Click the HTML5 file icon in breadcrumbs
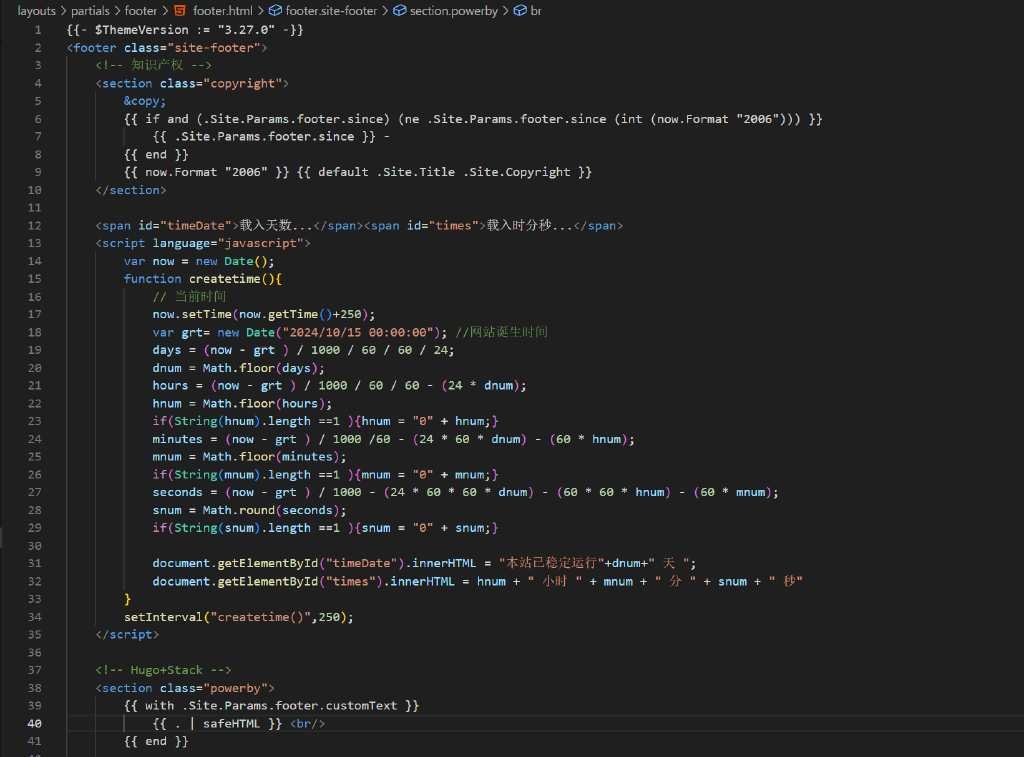The image size is (1024, 757). (180, 10)
